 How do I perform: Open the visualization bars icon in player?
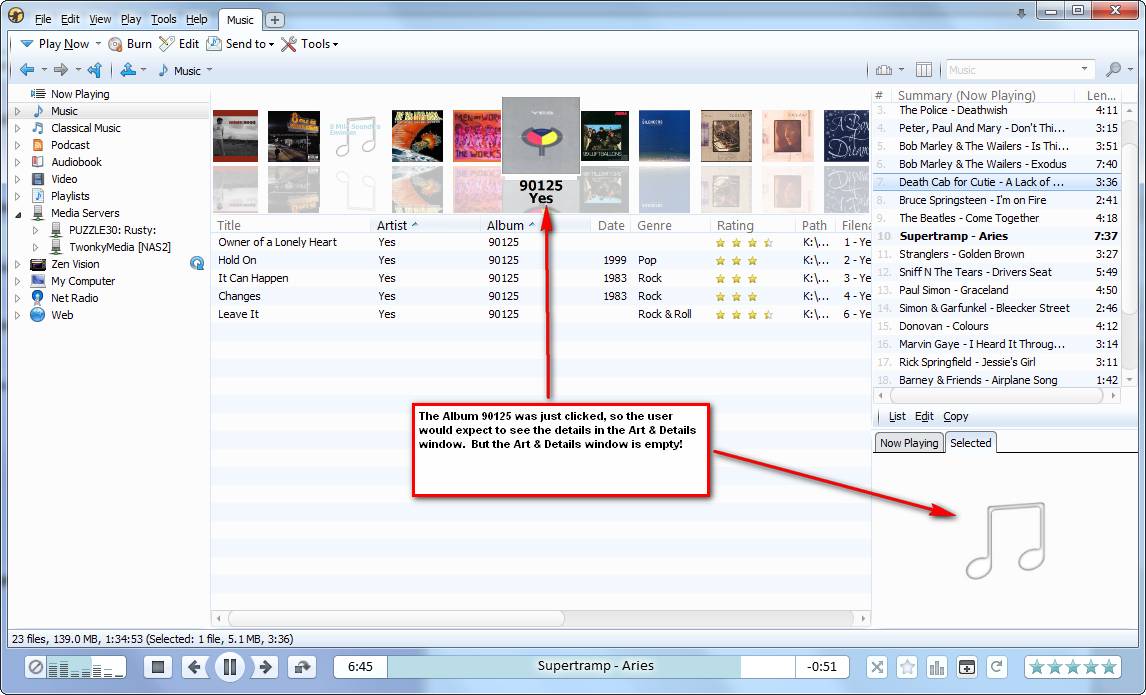(937, 667)
